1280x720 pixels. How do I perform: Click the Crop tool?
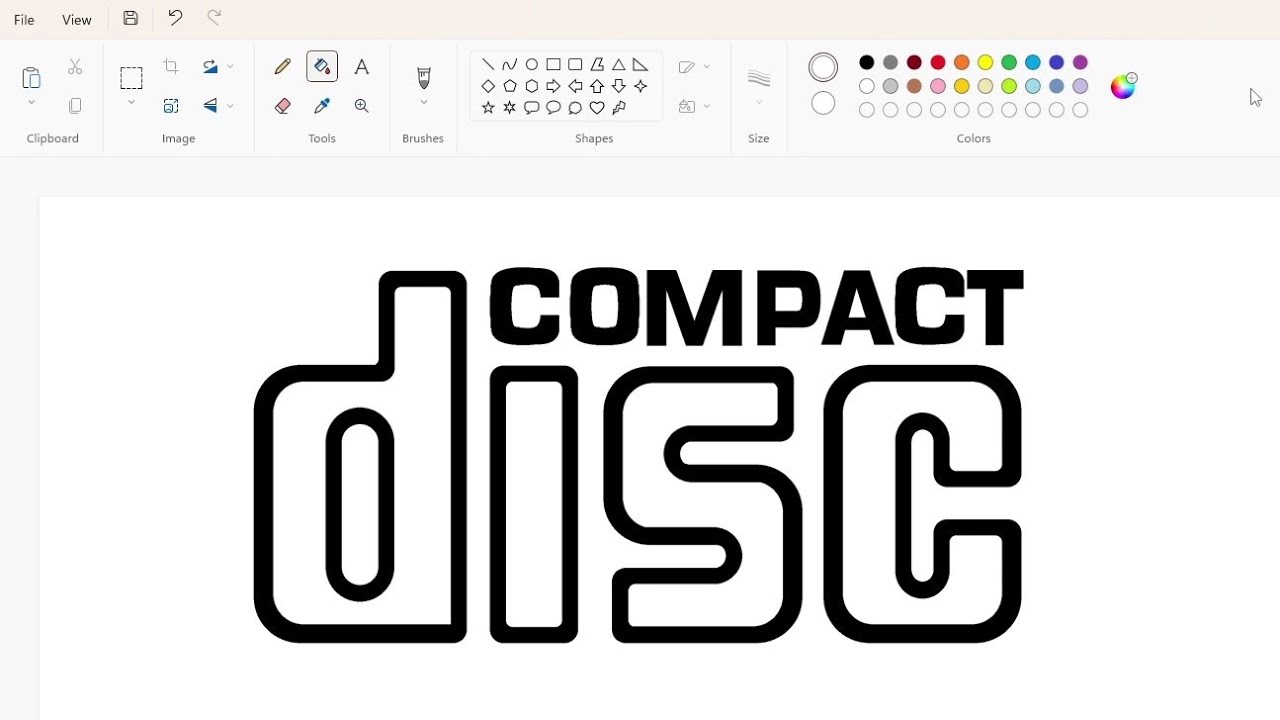click(x=171, y=67)
